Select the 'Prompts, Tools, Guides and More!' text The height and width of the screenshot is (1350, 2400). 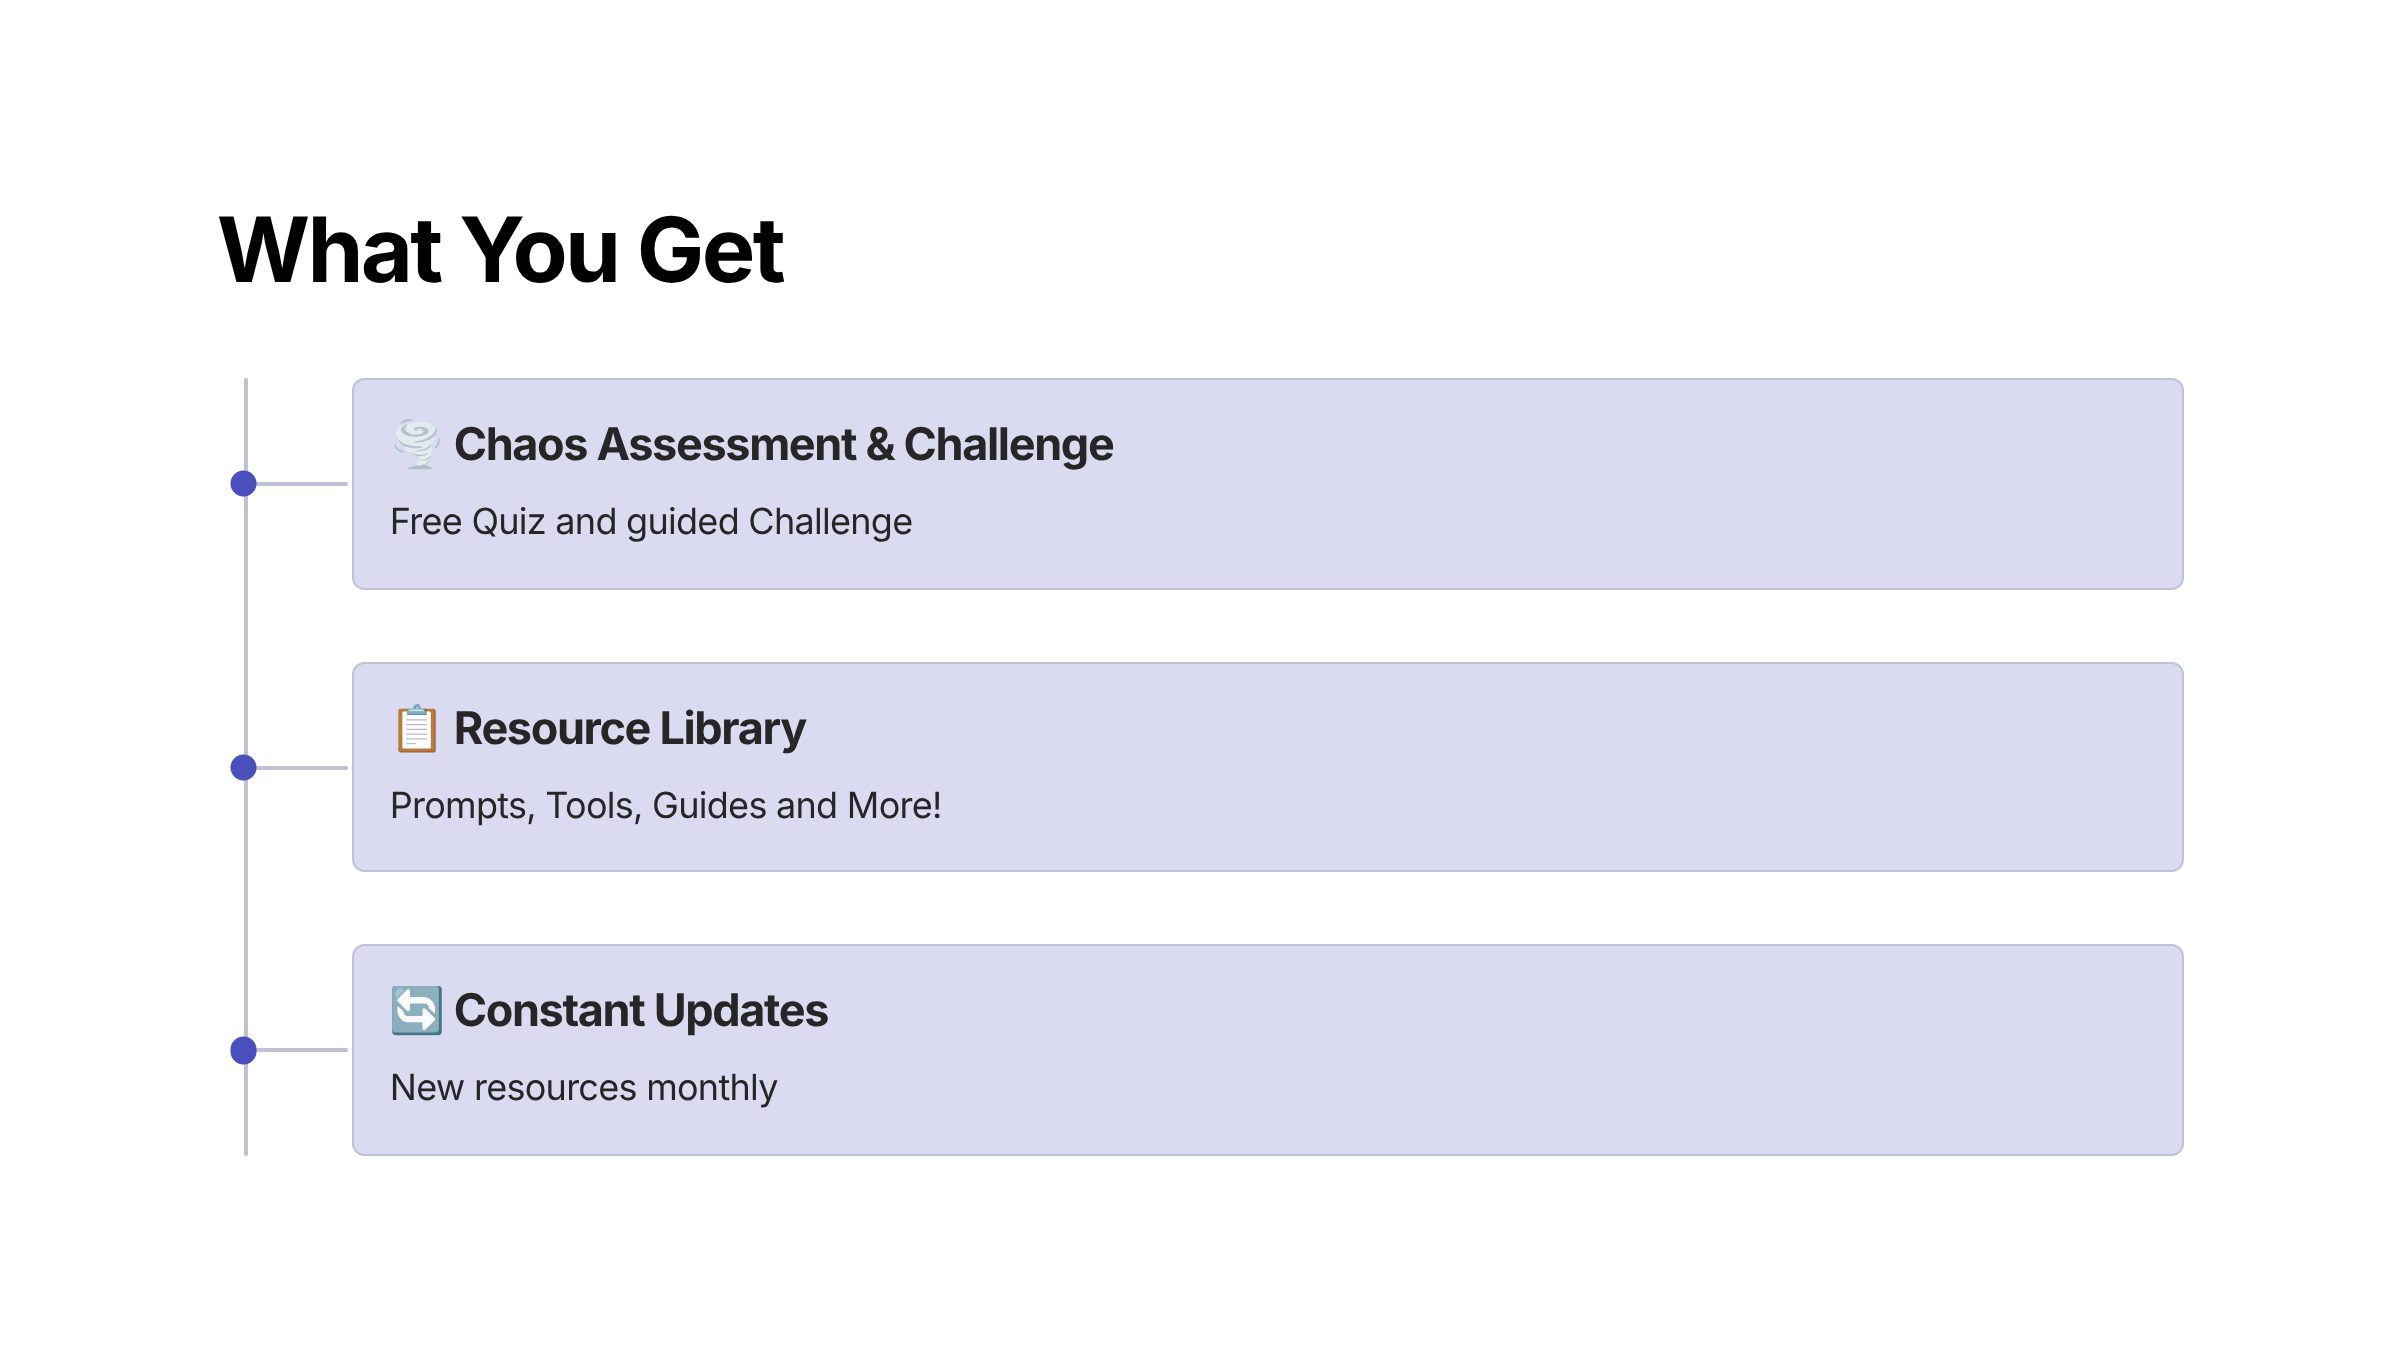pyautogui.click(x=665, y=806)
